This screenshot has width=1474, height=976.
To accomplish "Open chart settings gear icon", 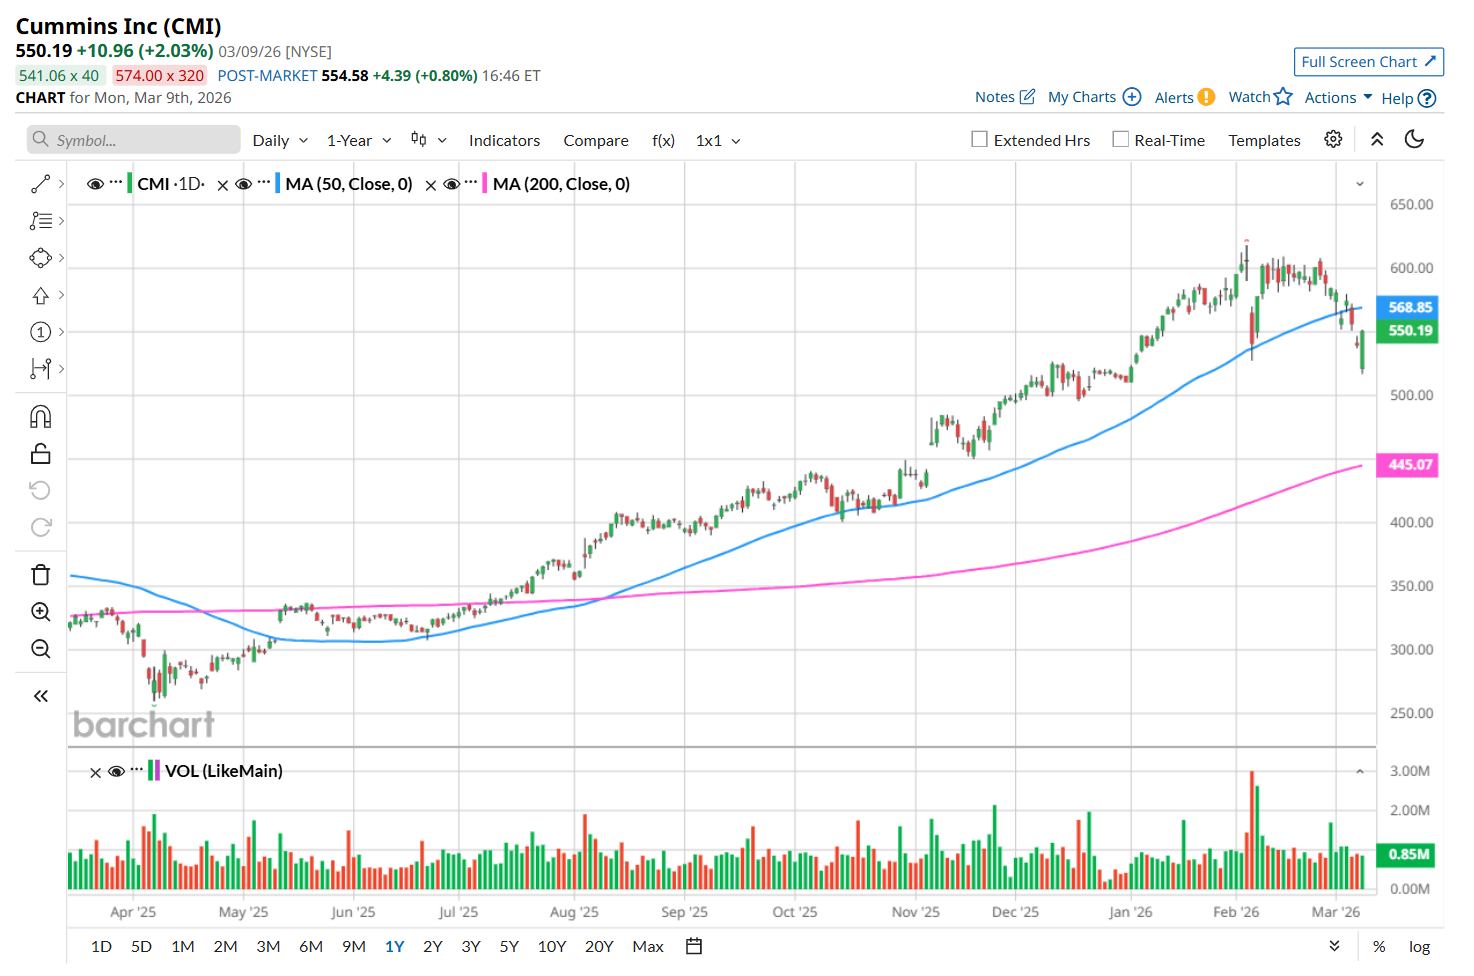I will coord(1333,140).
